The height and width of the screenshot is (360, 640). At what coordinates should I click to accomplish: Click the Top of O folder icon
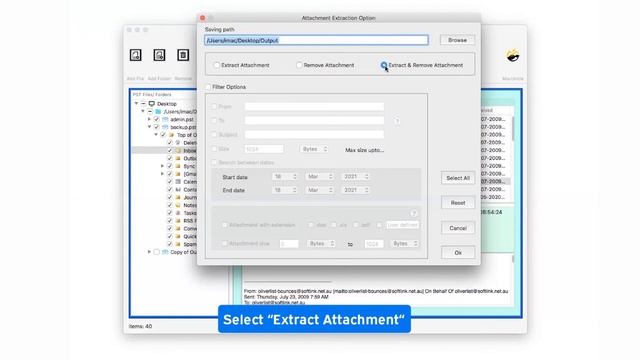click(x=171, y=135)
